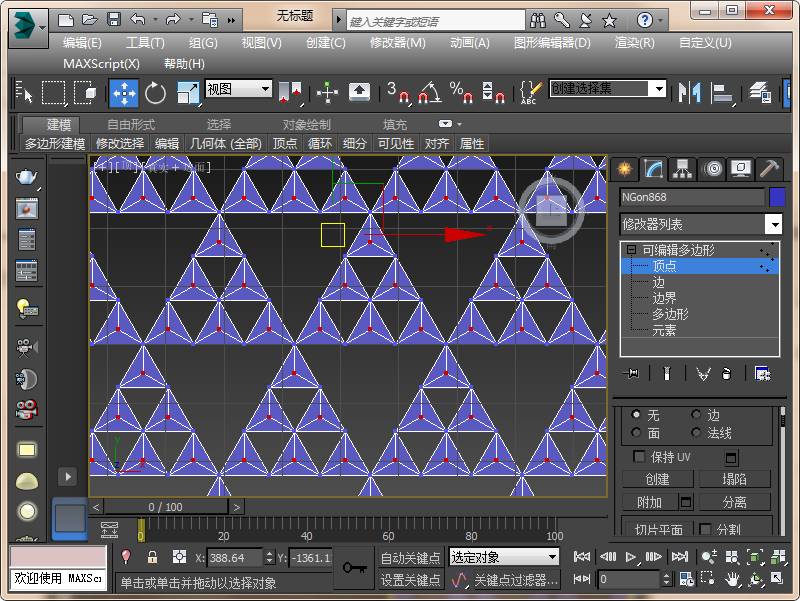Screen dimensions: 800x601
Task: Toggle the 3D Snaps button
Action: tap(398, 93)
